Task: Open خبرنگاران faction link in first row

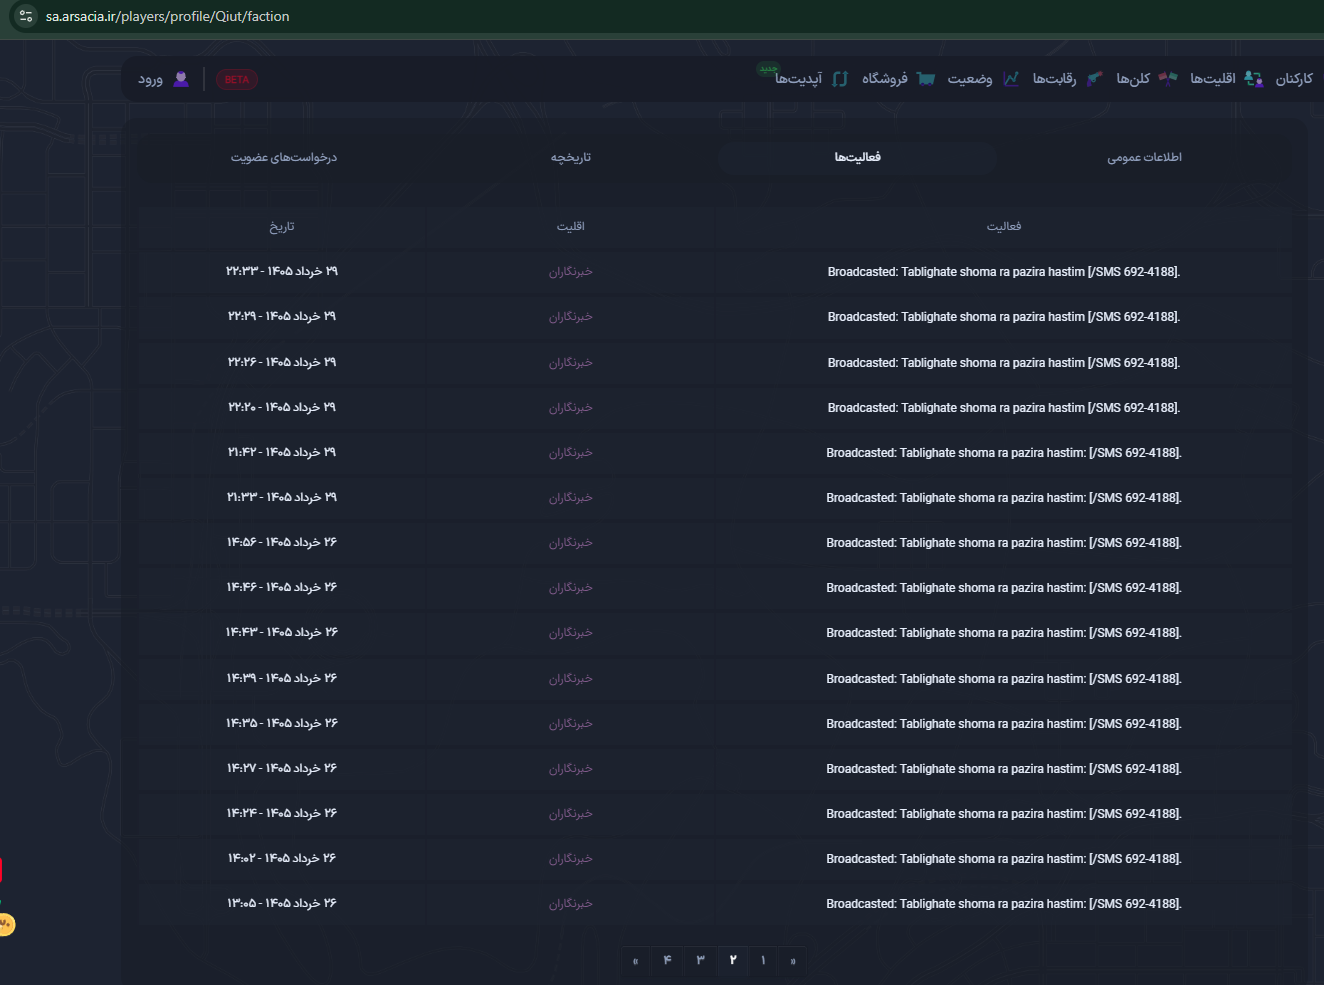Action: coord(571,272)
